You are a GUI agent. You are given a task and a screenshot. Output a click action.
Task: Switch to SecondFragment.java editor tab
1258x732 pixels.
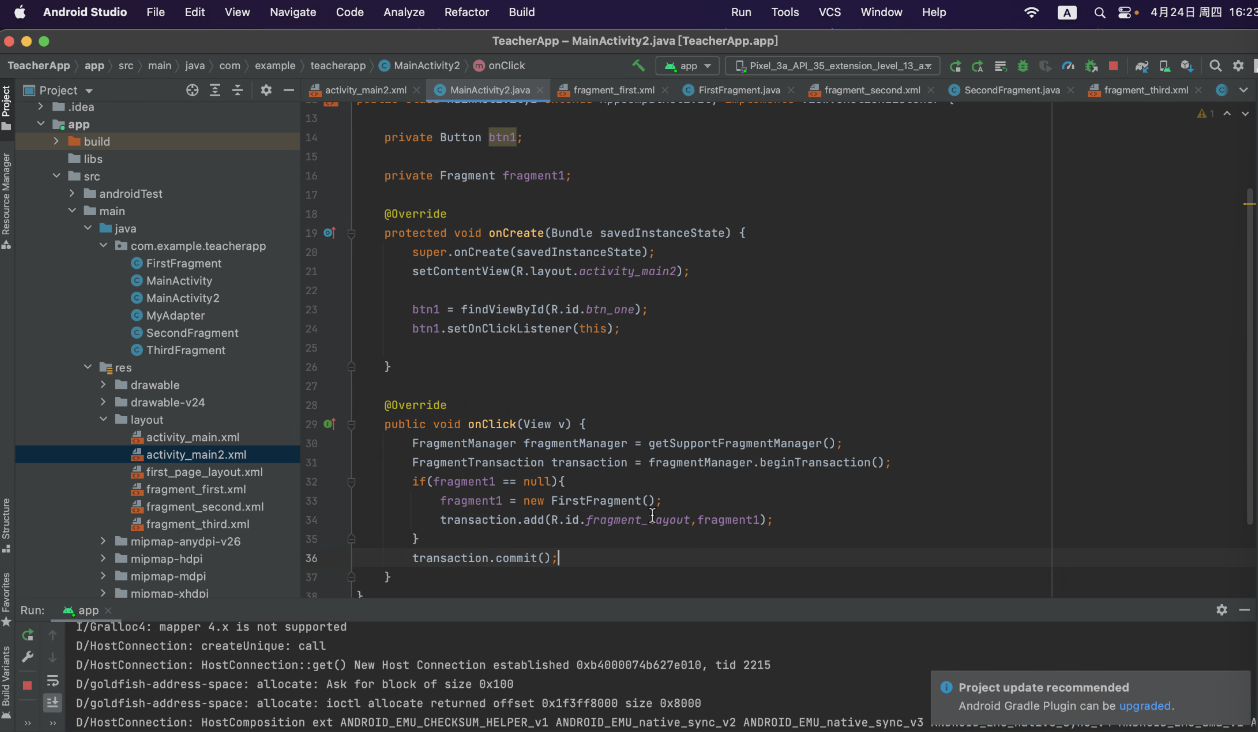coord(1012,90)
